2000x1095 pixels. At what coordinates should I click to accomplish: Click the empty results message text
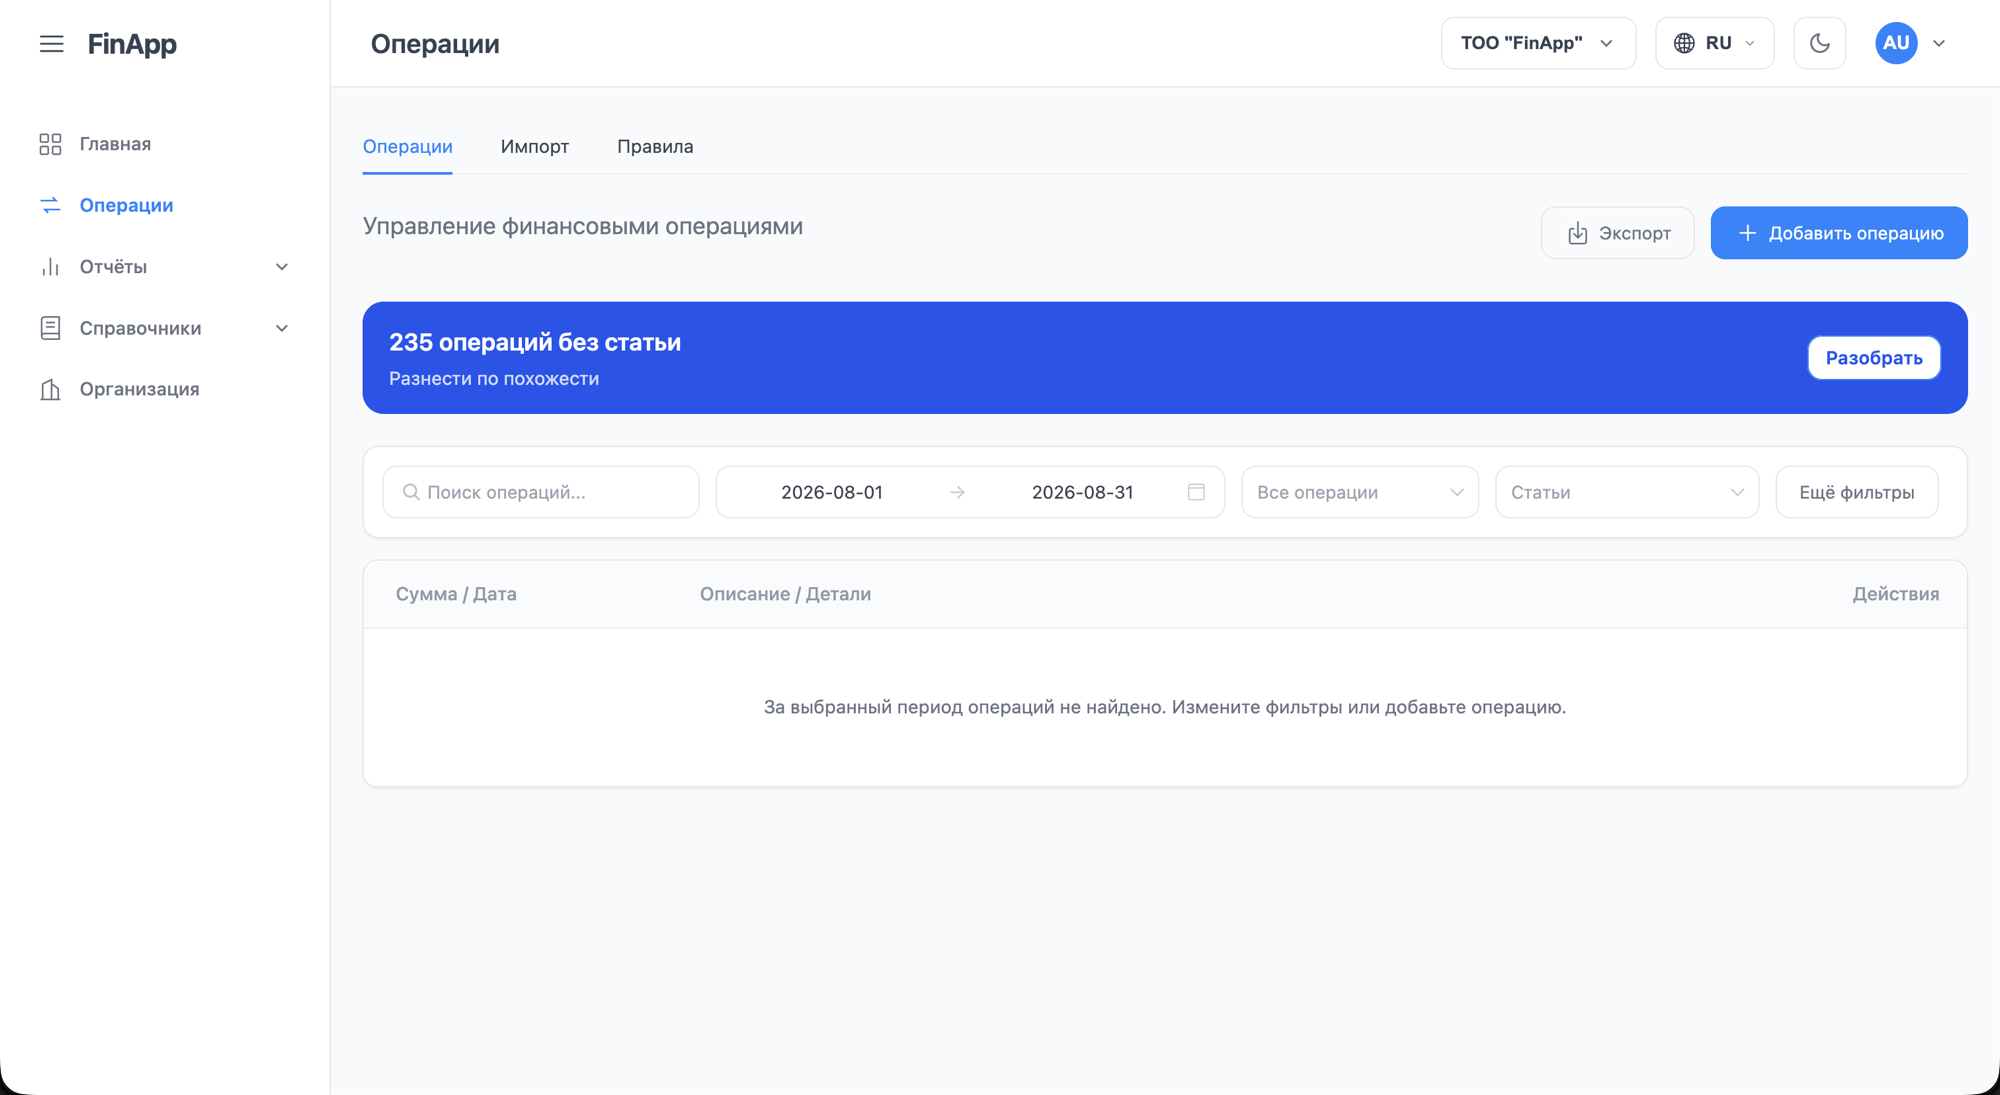click(1165, 707)
